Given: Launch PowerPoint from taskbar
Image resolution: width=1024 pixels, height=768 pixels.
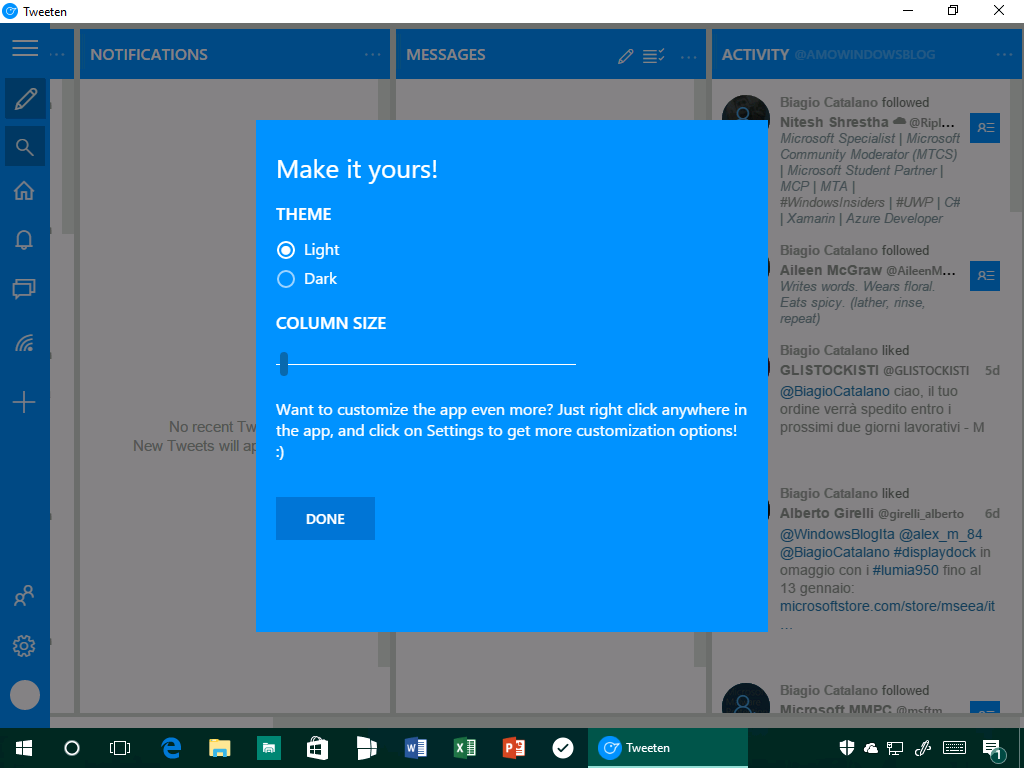Looking at the screenshot, I should point(514,748).
